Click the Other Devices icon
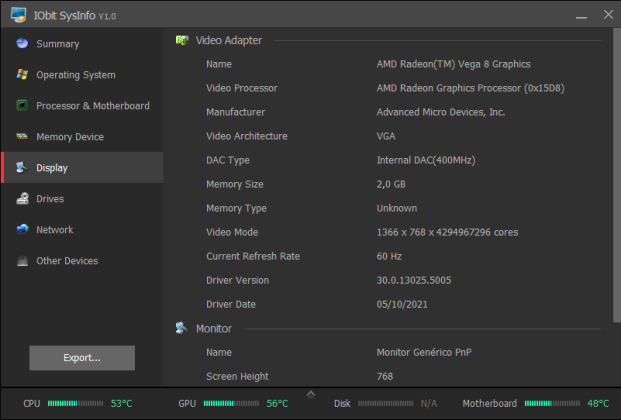This screenshot has height=420, width=621. pos(22,261)
